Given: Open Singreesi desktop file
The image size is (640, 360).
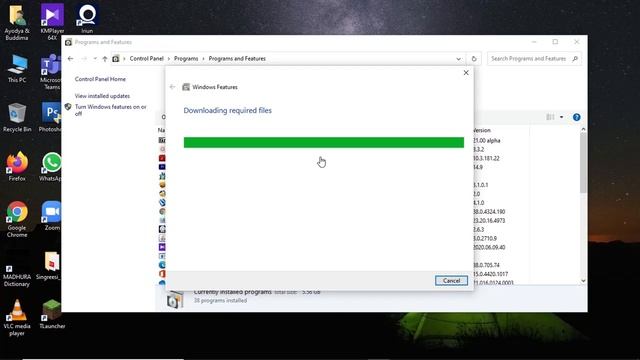Looking at the screenshot, I should (50, 266).
